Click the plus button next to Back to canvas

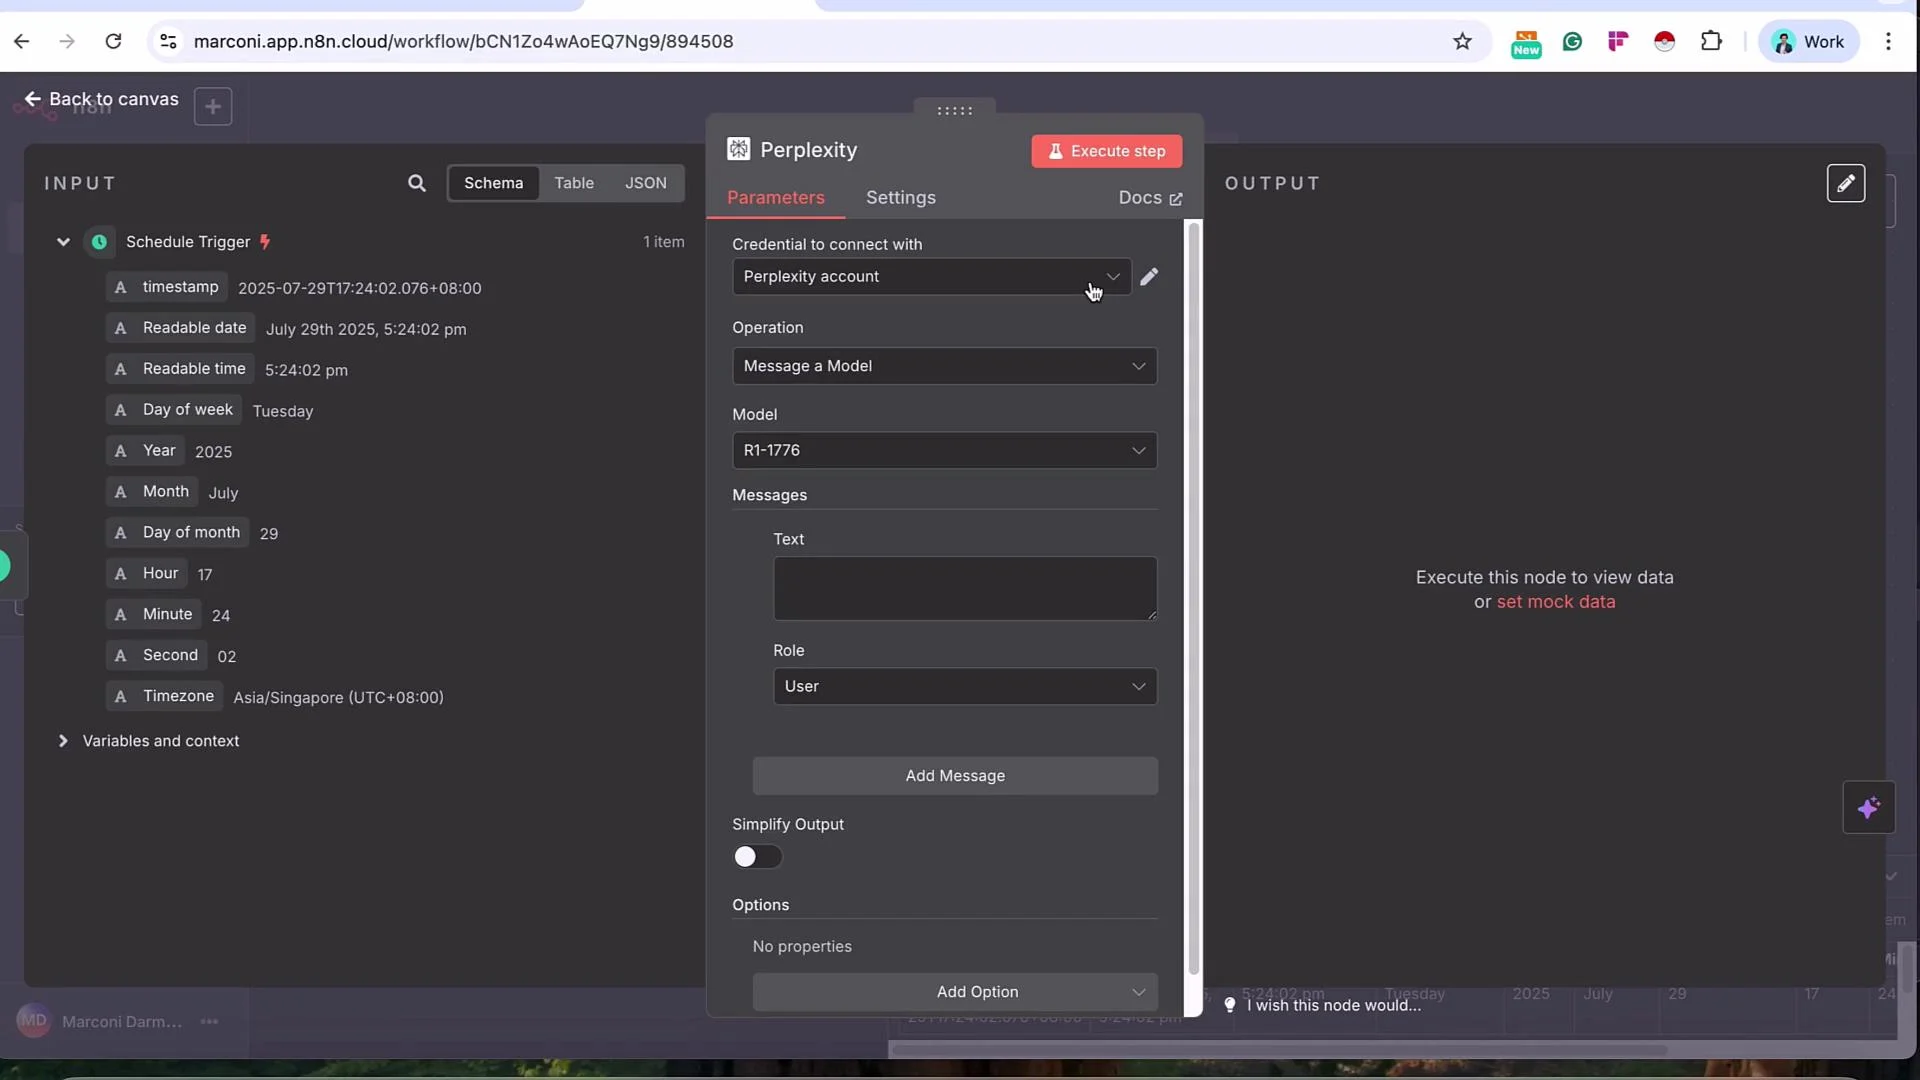213,106
